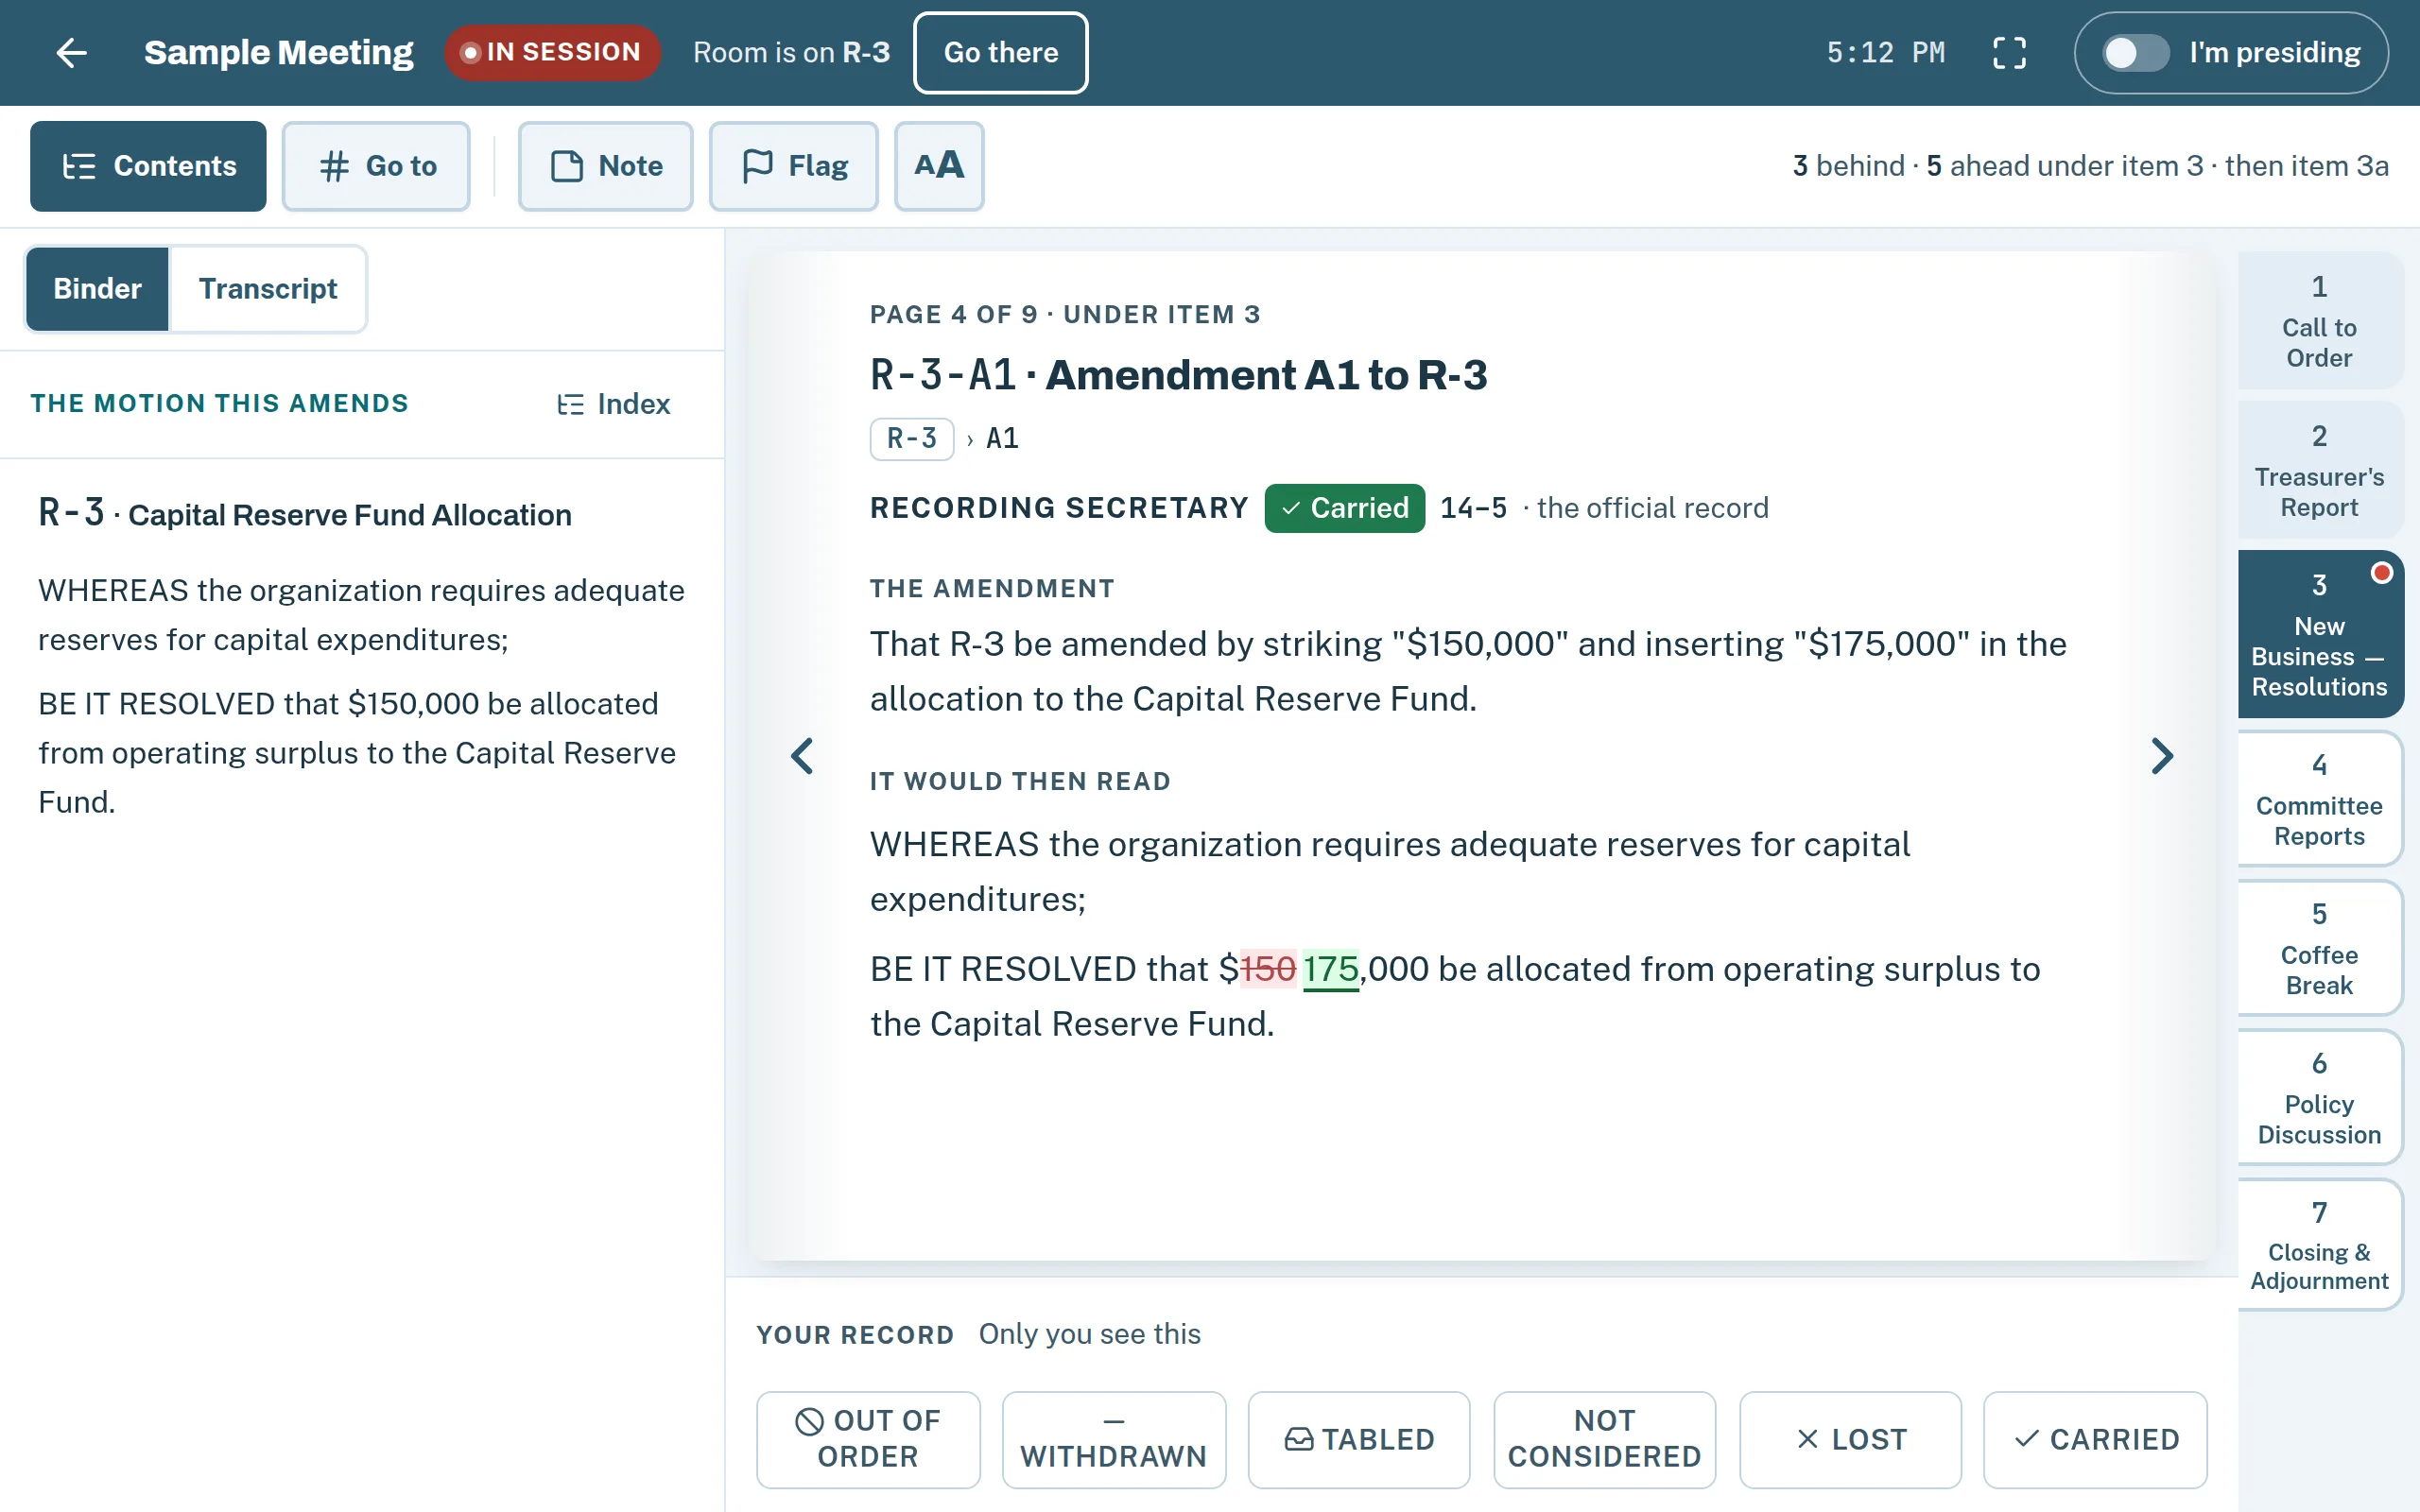Screen dimensions: 2420x1512
Task: Add a Note to this page
Action: pos(605,166)
